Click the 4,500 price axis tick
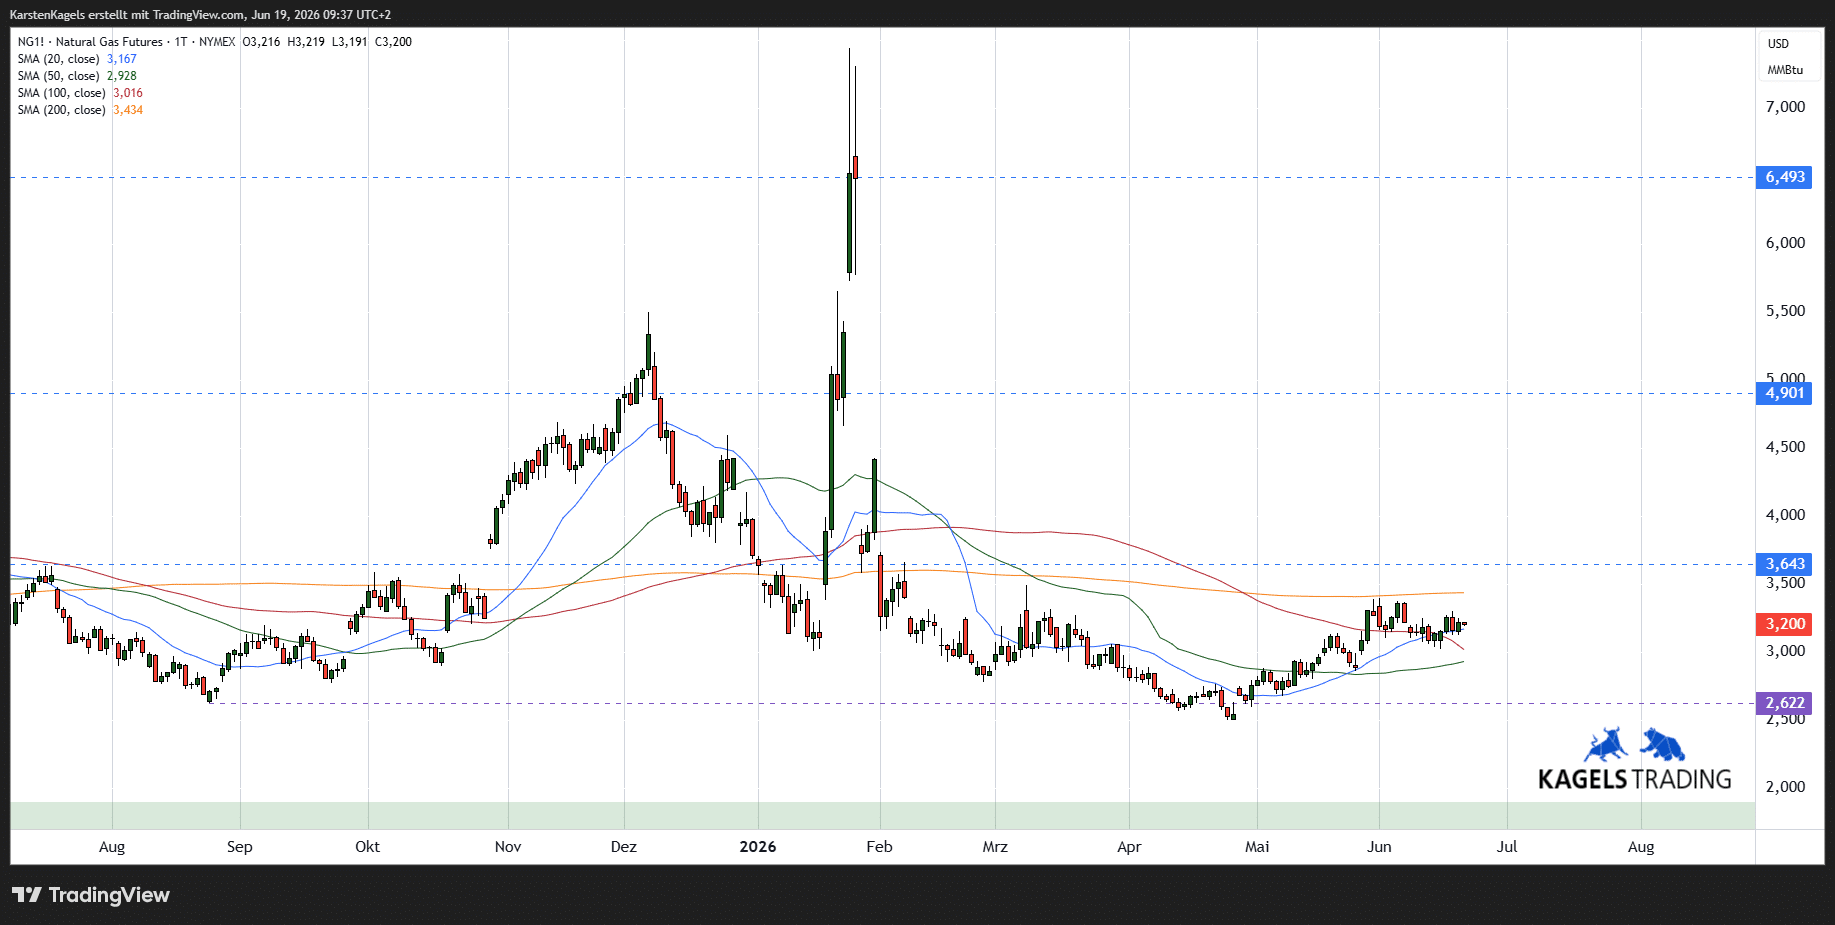1835x925 pixels. click(1785, 447)
